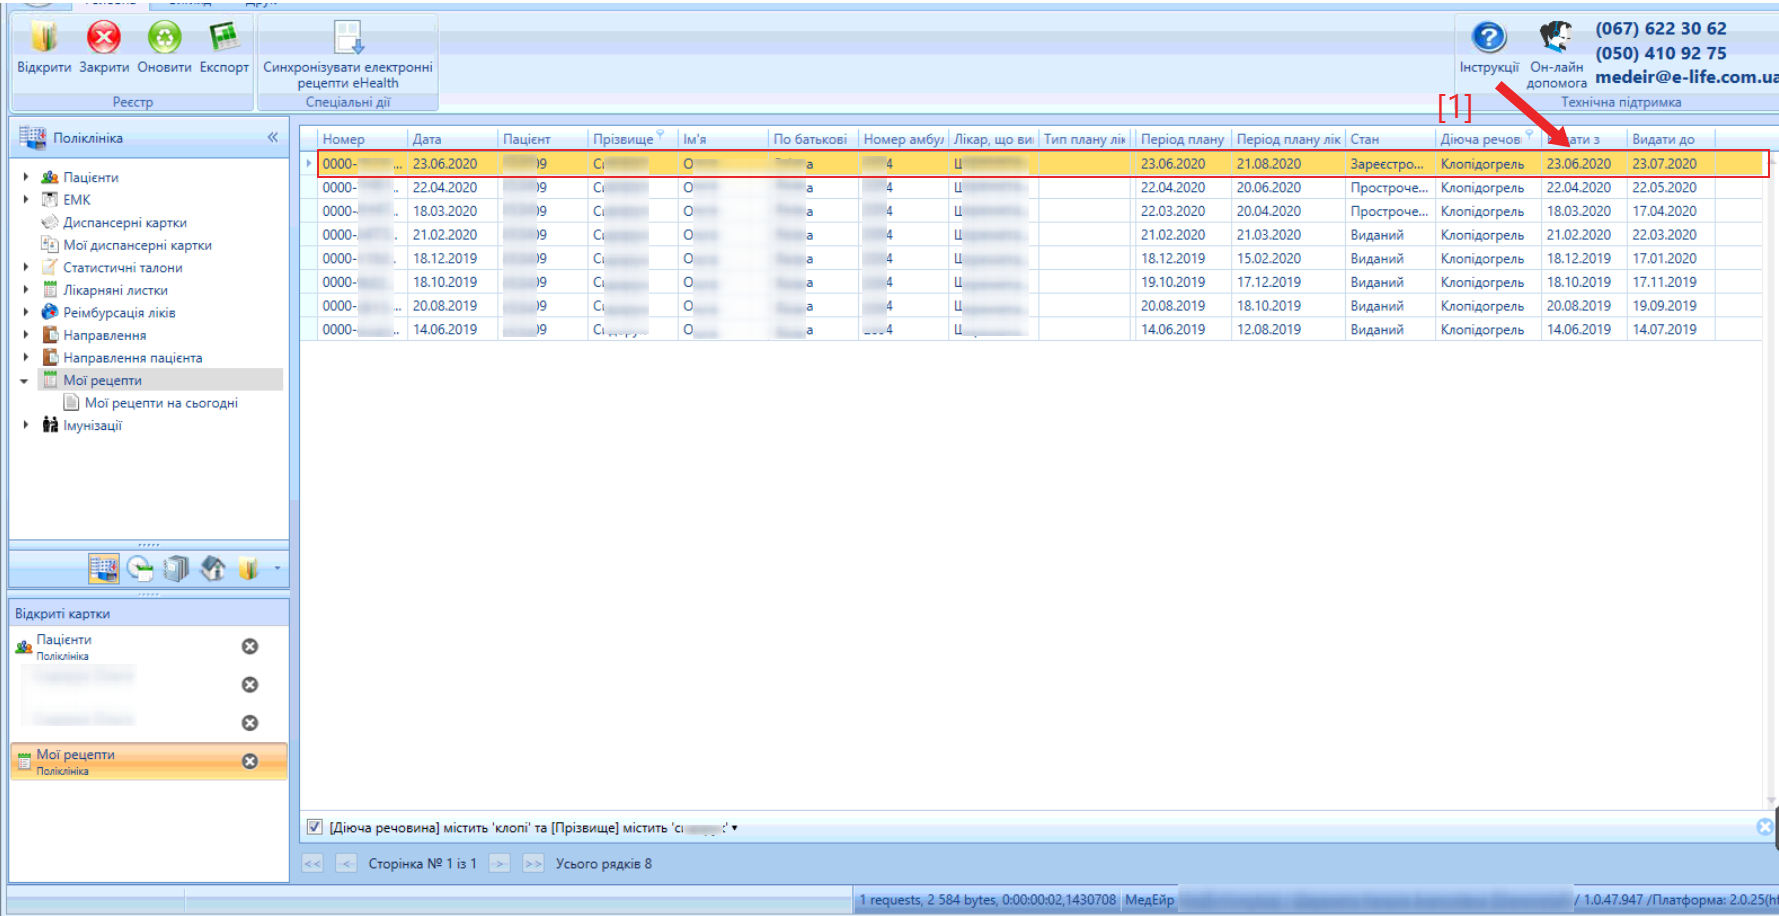
Task: Select the Мої рецепти tree item
Action: point(103,380)
